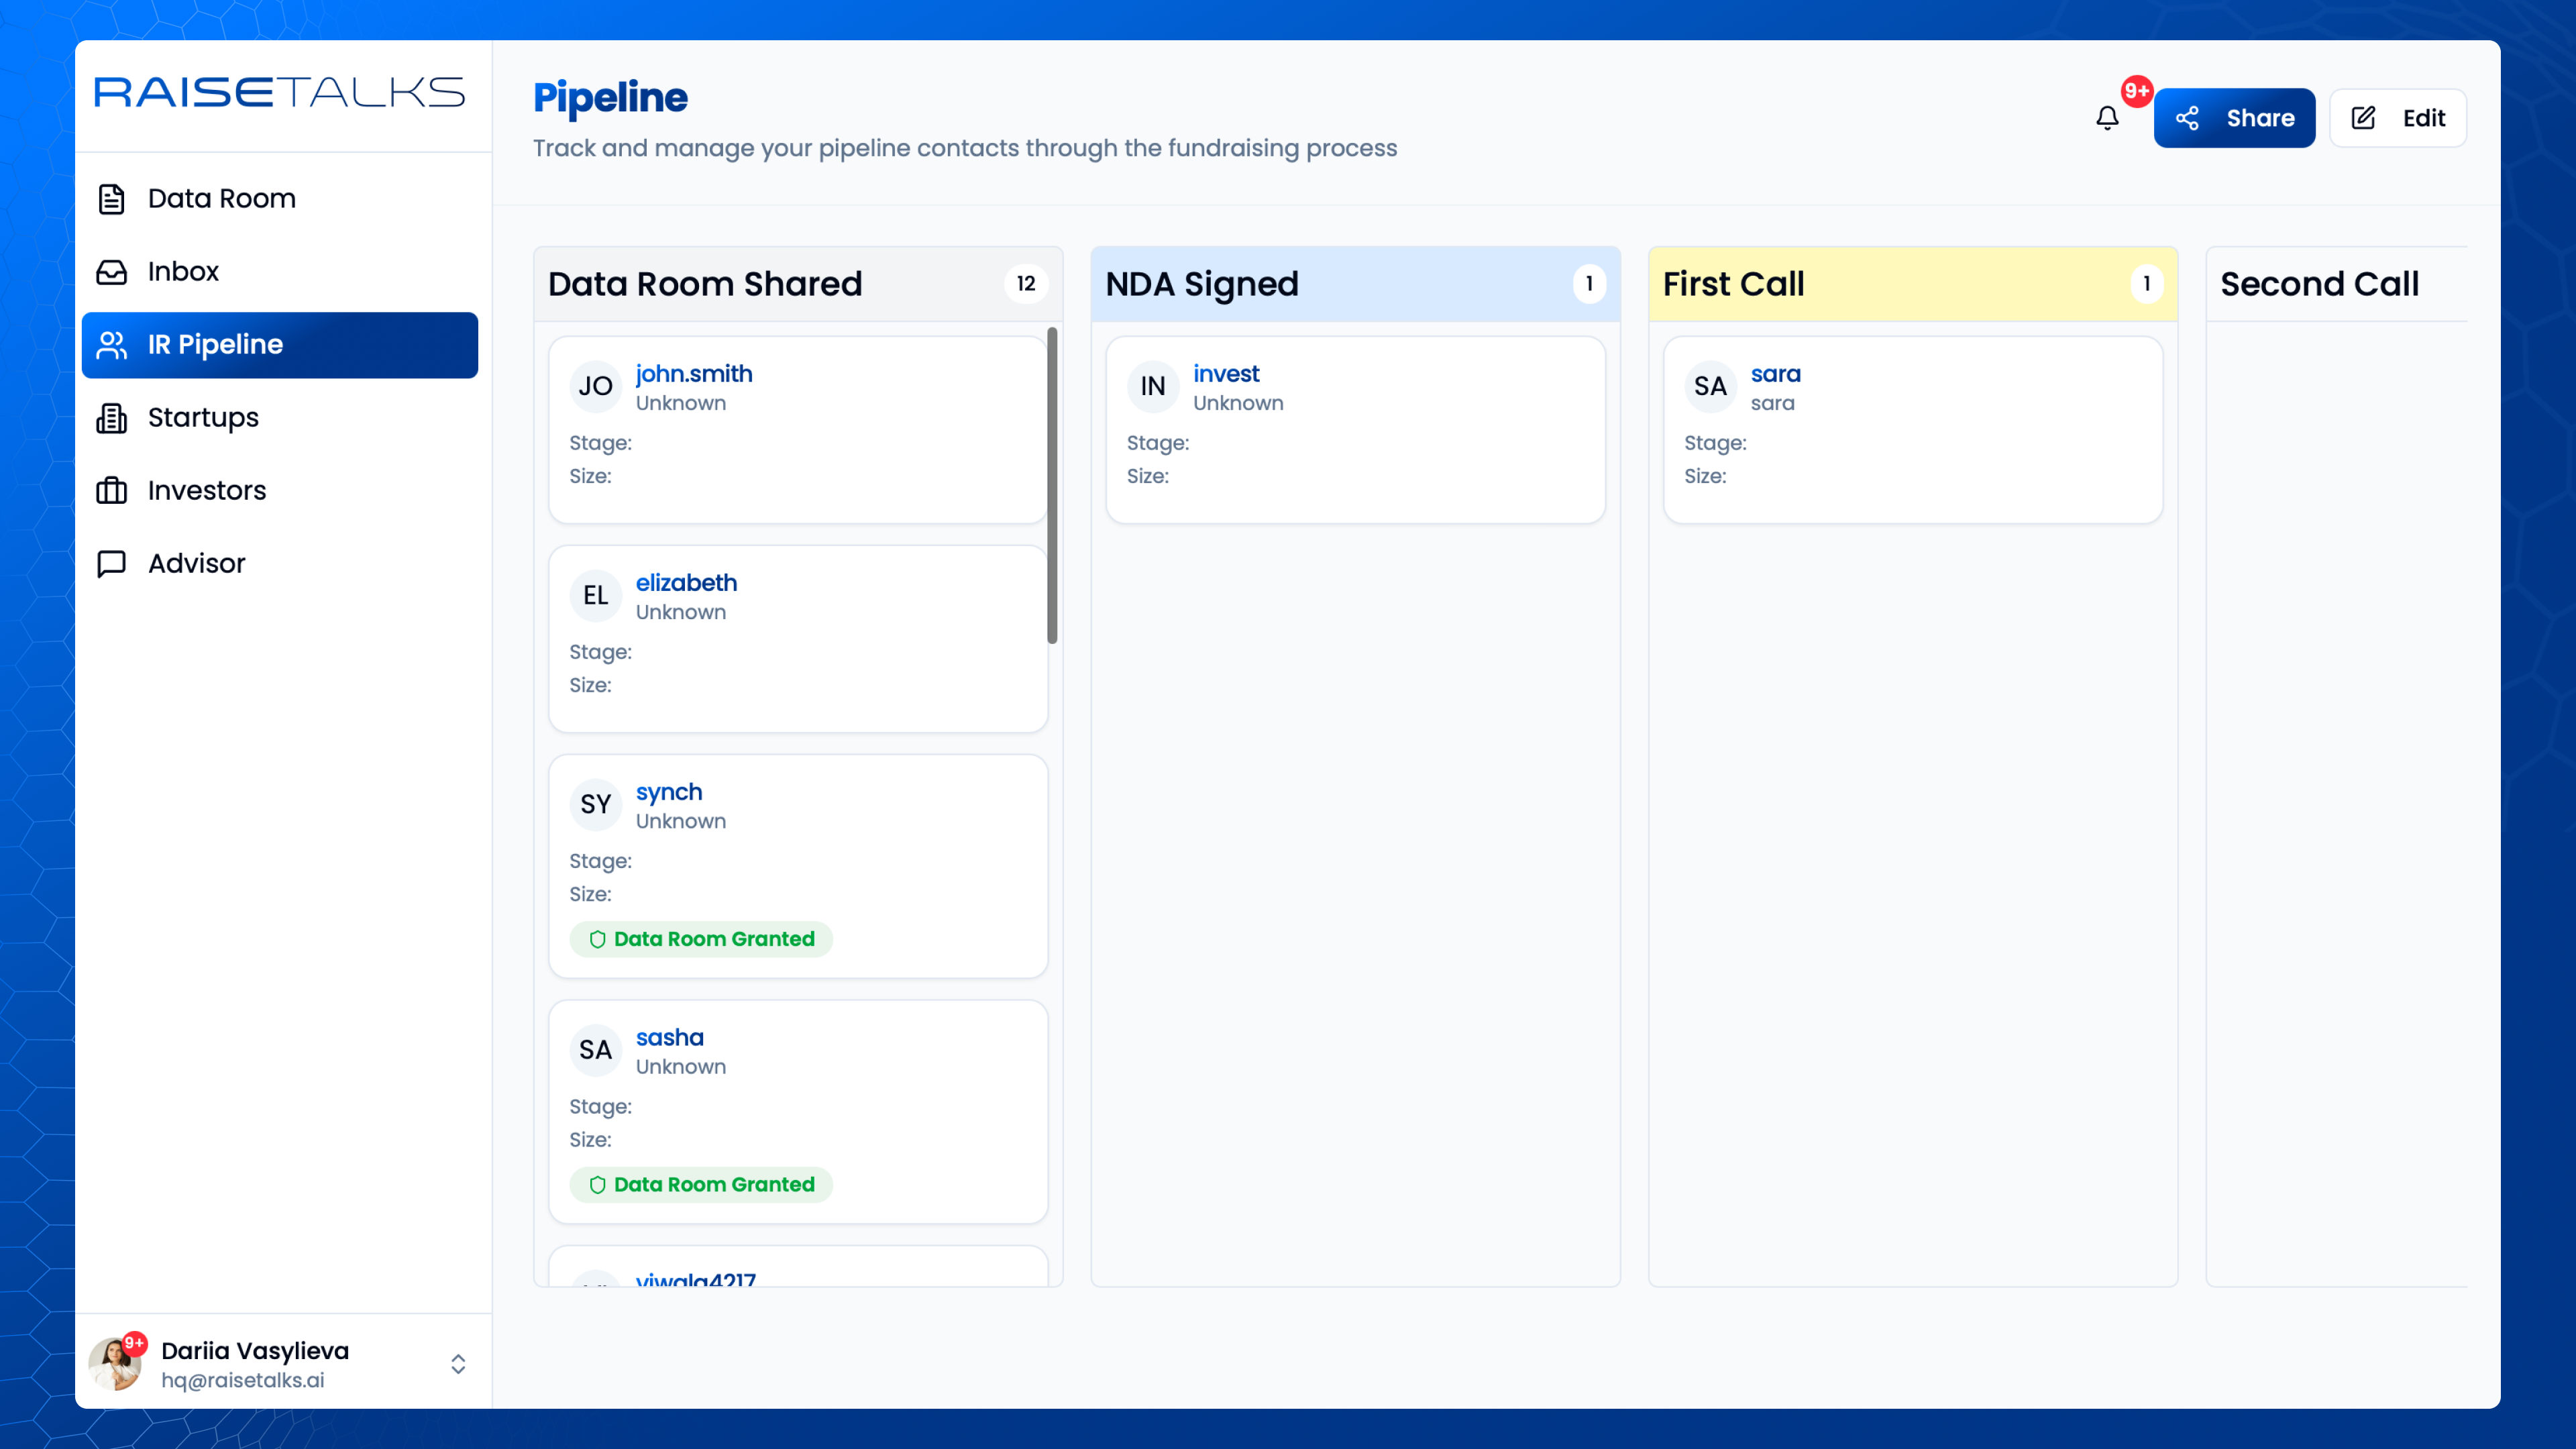2576x1449 pixels.
Task: Click Dariia Vasylieva's profile avatar
Action: tap(115, 1364)
